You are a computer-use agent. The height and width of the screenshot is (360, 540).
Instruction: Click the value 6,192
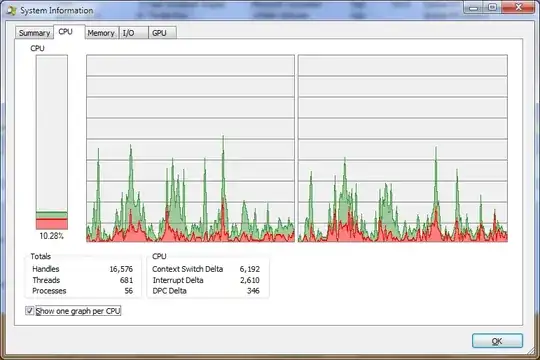pos(250,269)
